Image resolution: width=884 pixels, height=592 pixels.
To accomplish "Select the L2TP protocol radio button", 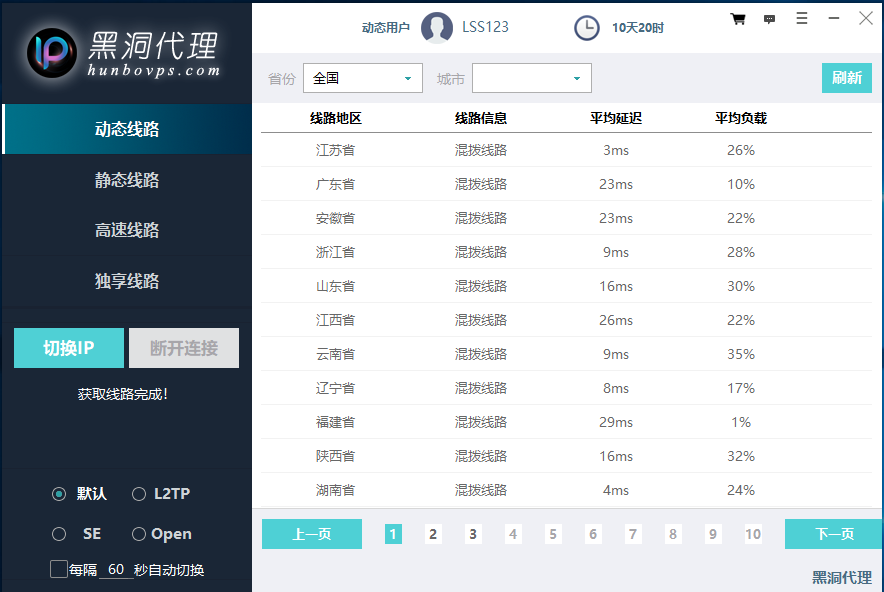I will (x=139, y=494).
